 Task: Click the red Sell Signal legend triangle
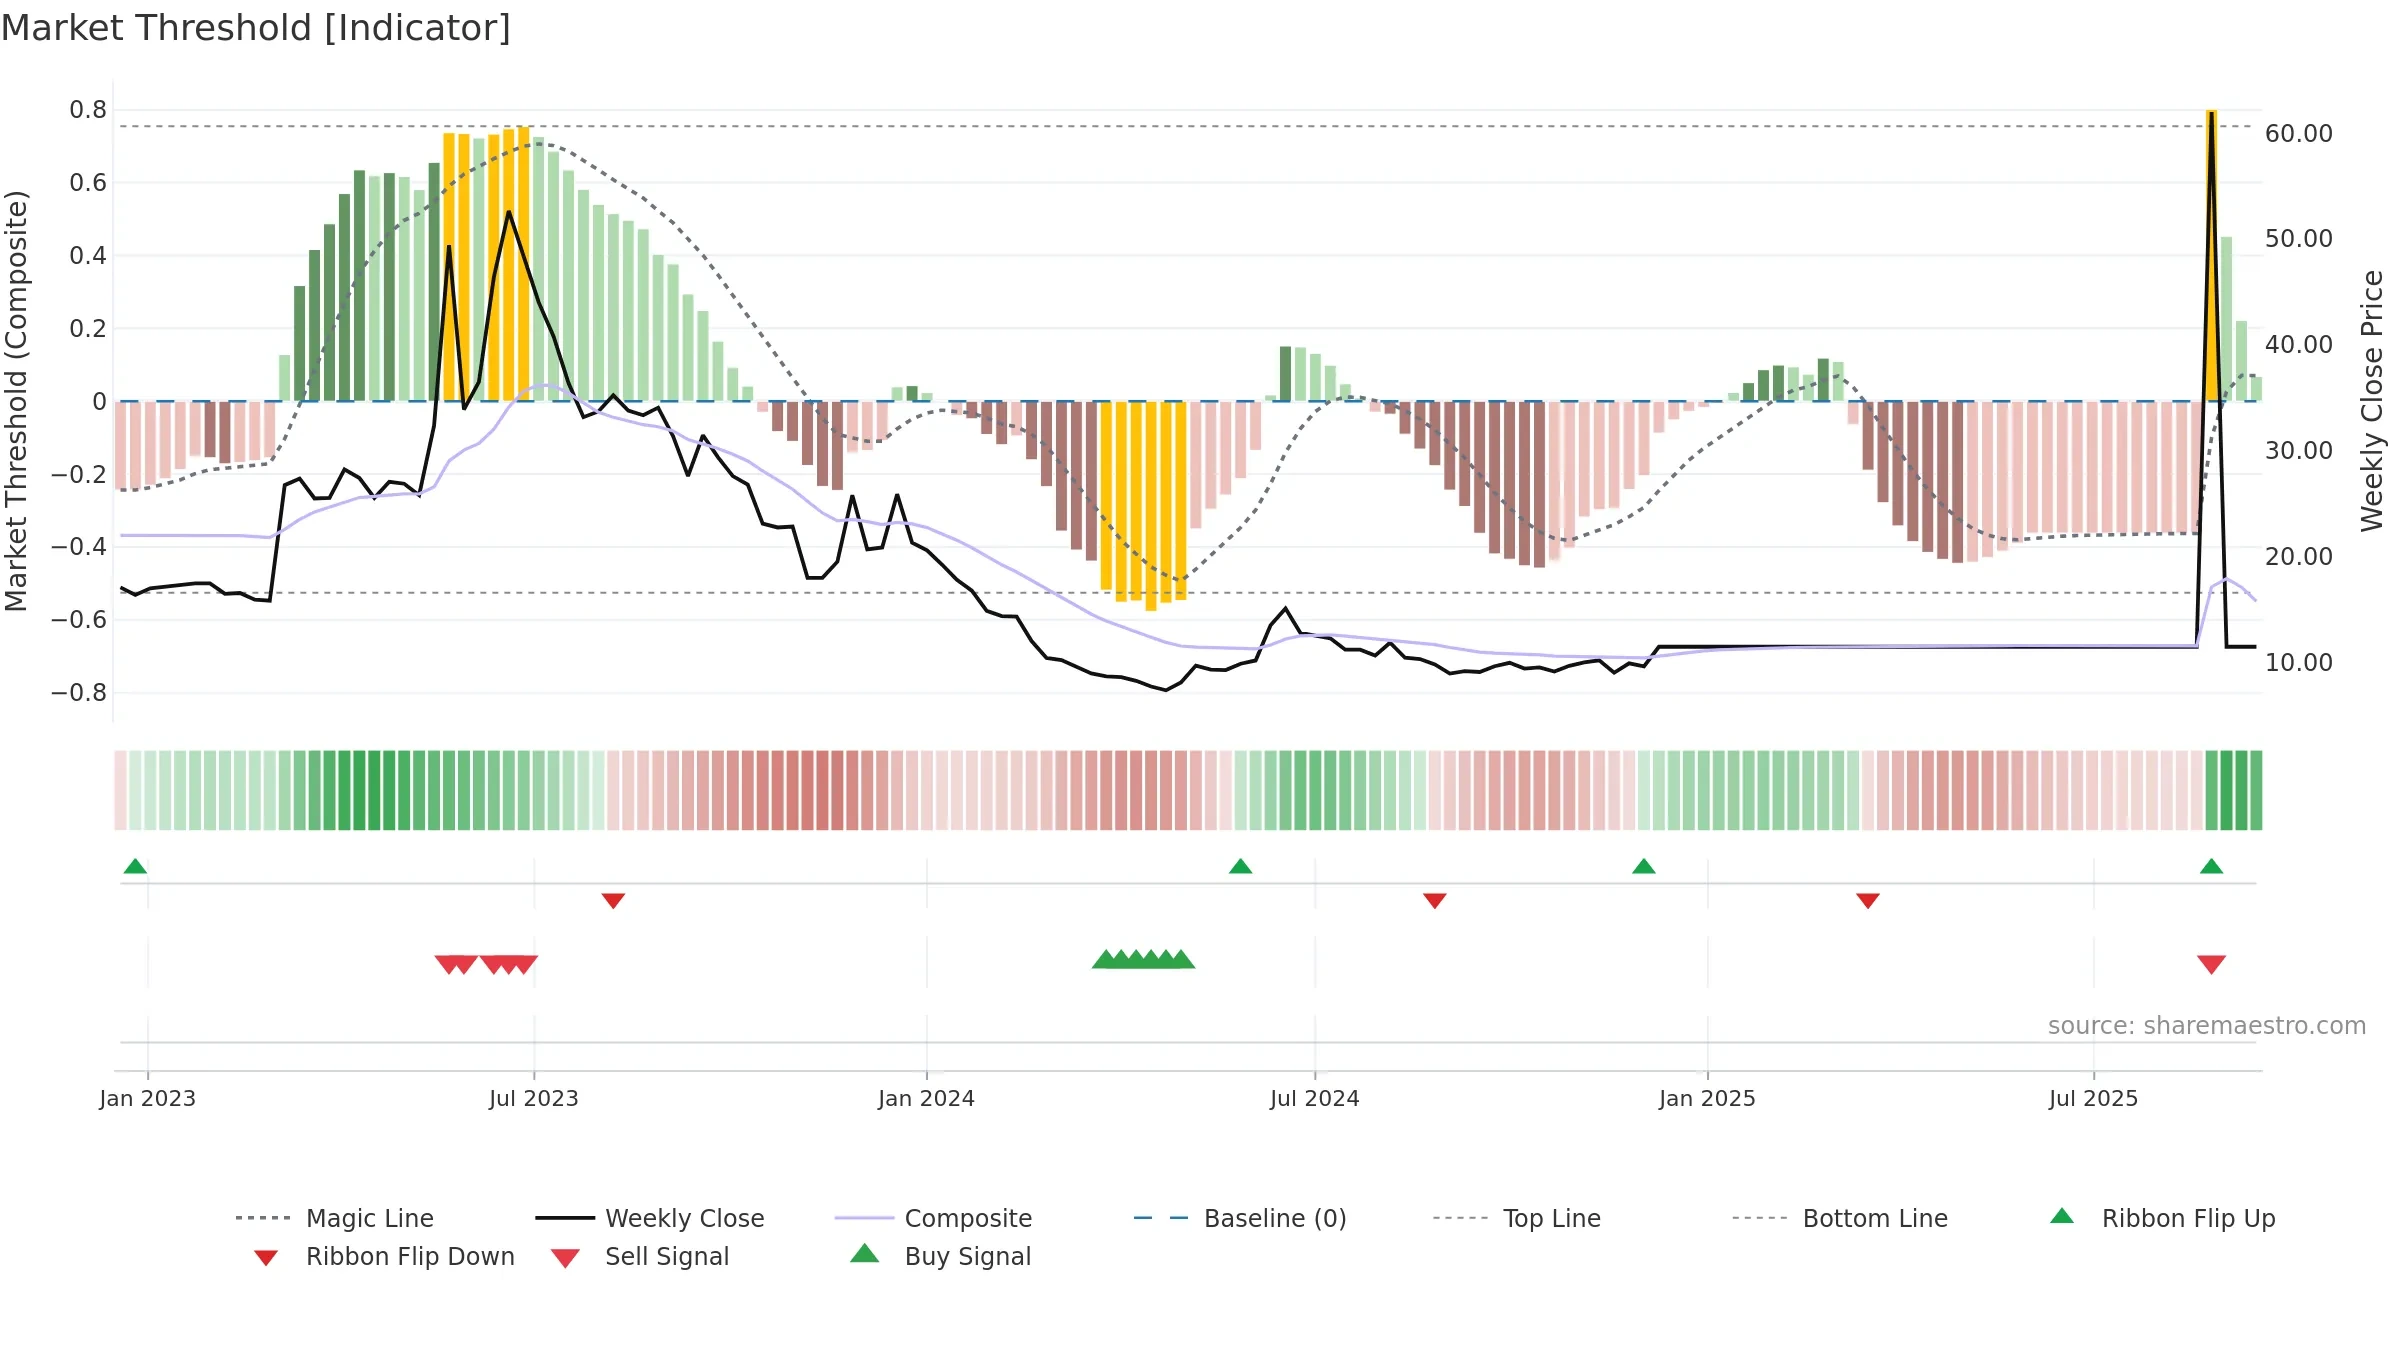[565, 1258]
